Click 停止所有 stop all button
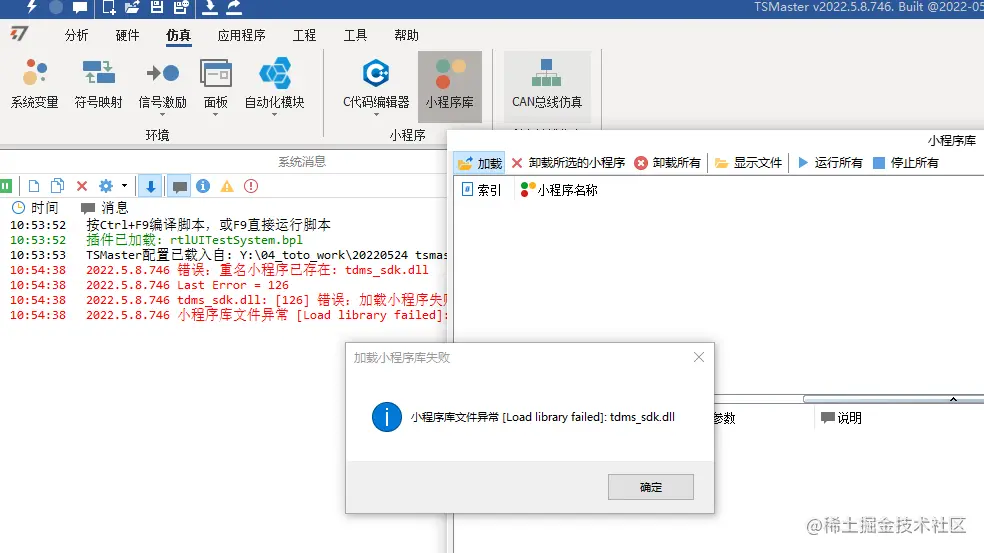 pyautogui.click(x=906, y=163)
